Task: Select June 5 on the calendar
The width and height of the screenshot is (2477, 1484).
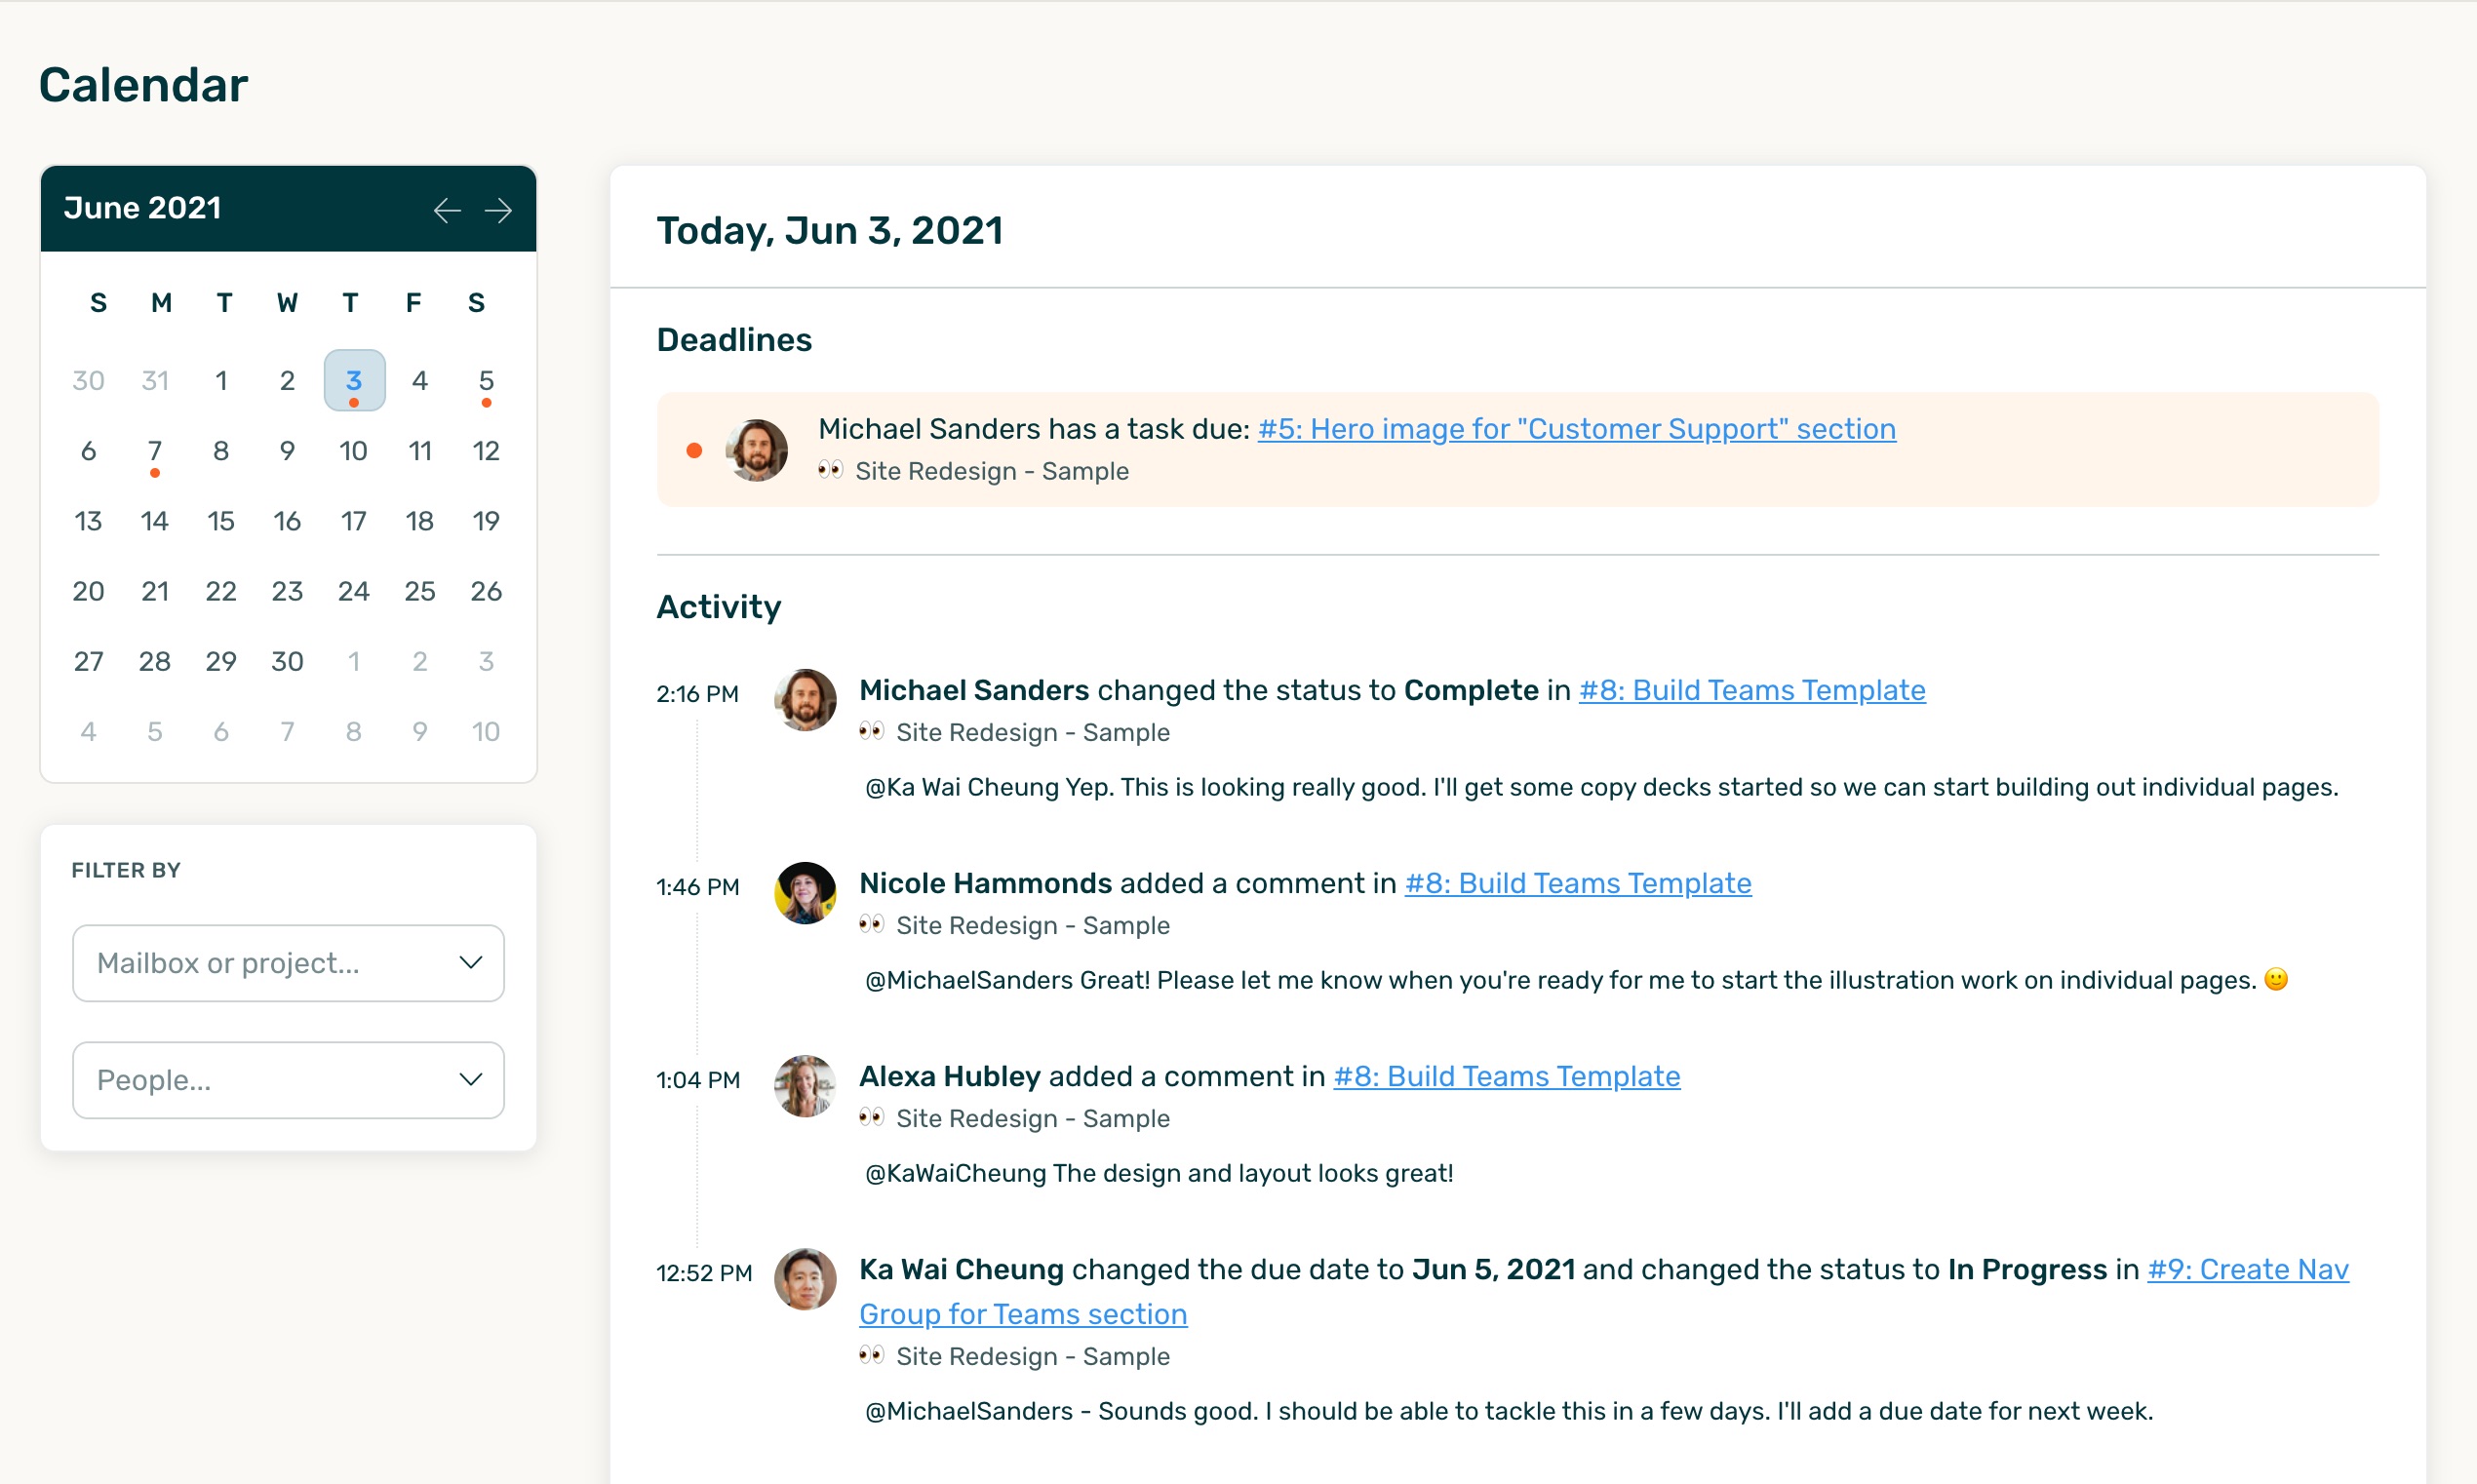Action: pyautogui.click(x=486, y=380)
